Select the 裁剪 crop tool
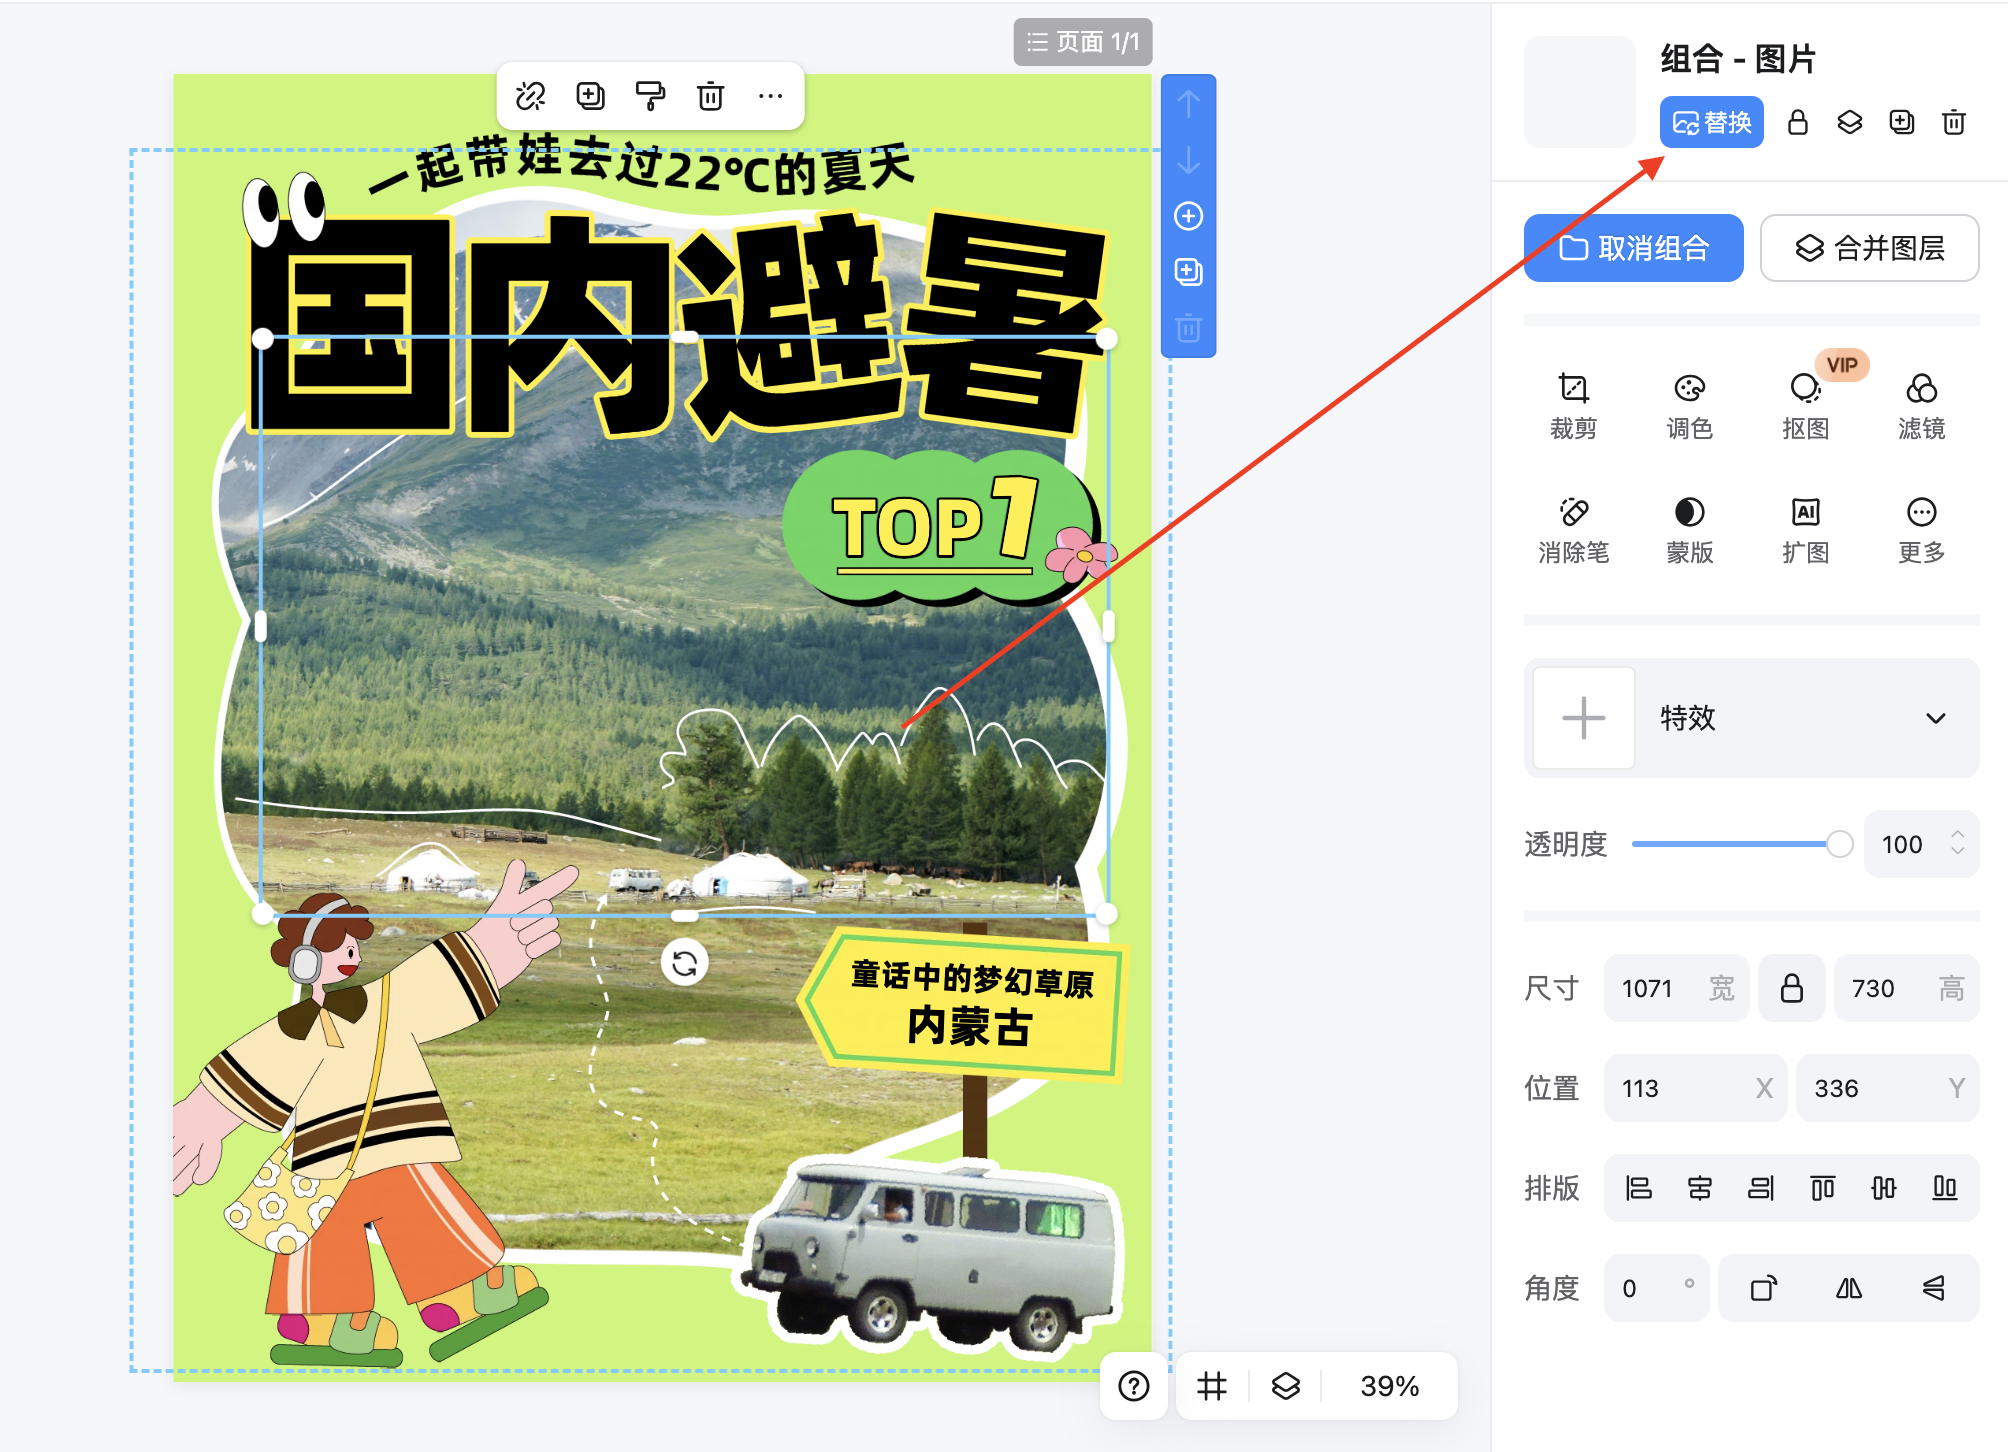Image resolution: width=2008 pixels, height=1452 pixels. click(1573, 403)
